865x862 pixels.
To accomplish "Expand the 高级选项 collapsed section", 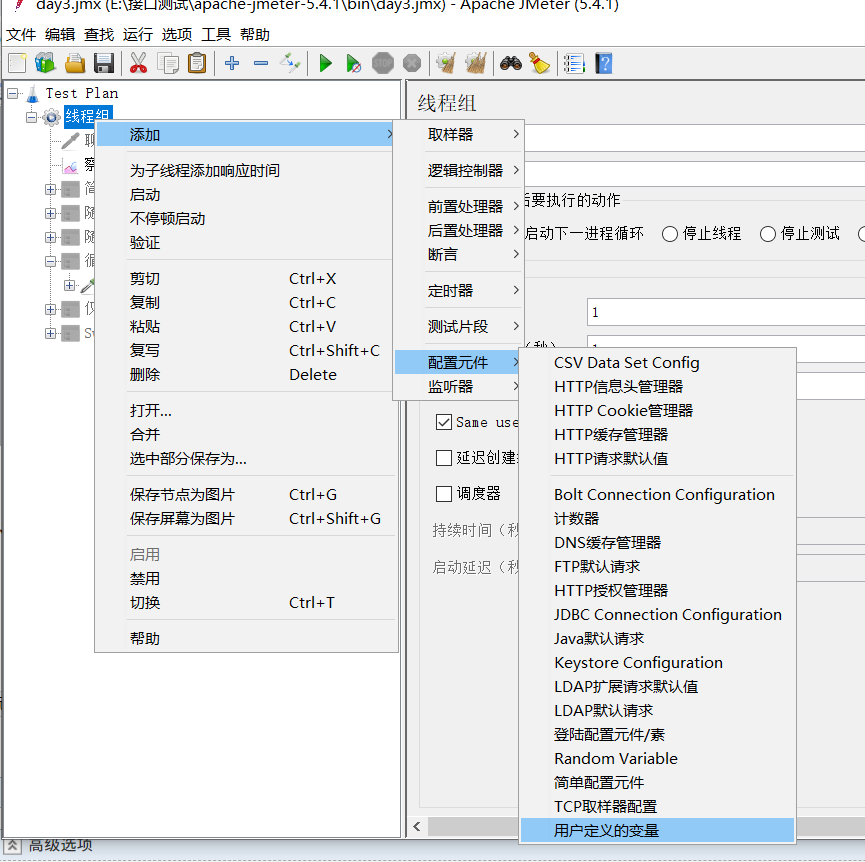I will (13, 846).
